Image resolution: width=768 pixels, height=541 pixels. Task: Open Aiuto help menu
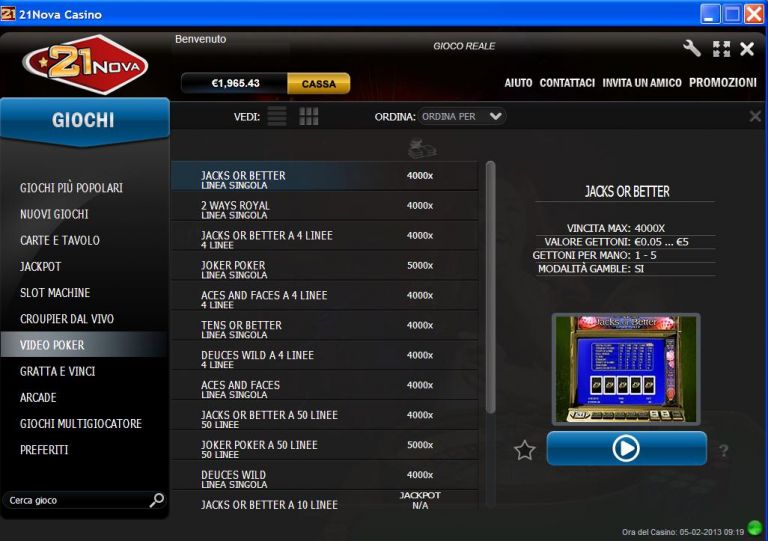518,83
